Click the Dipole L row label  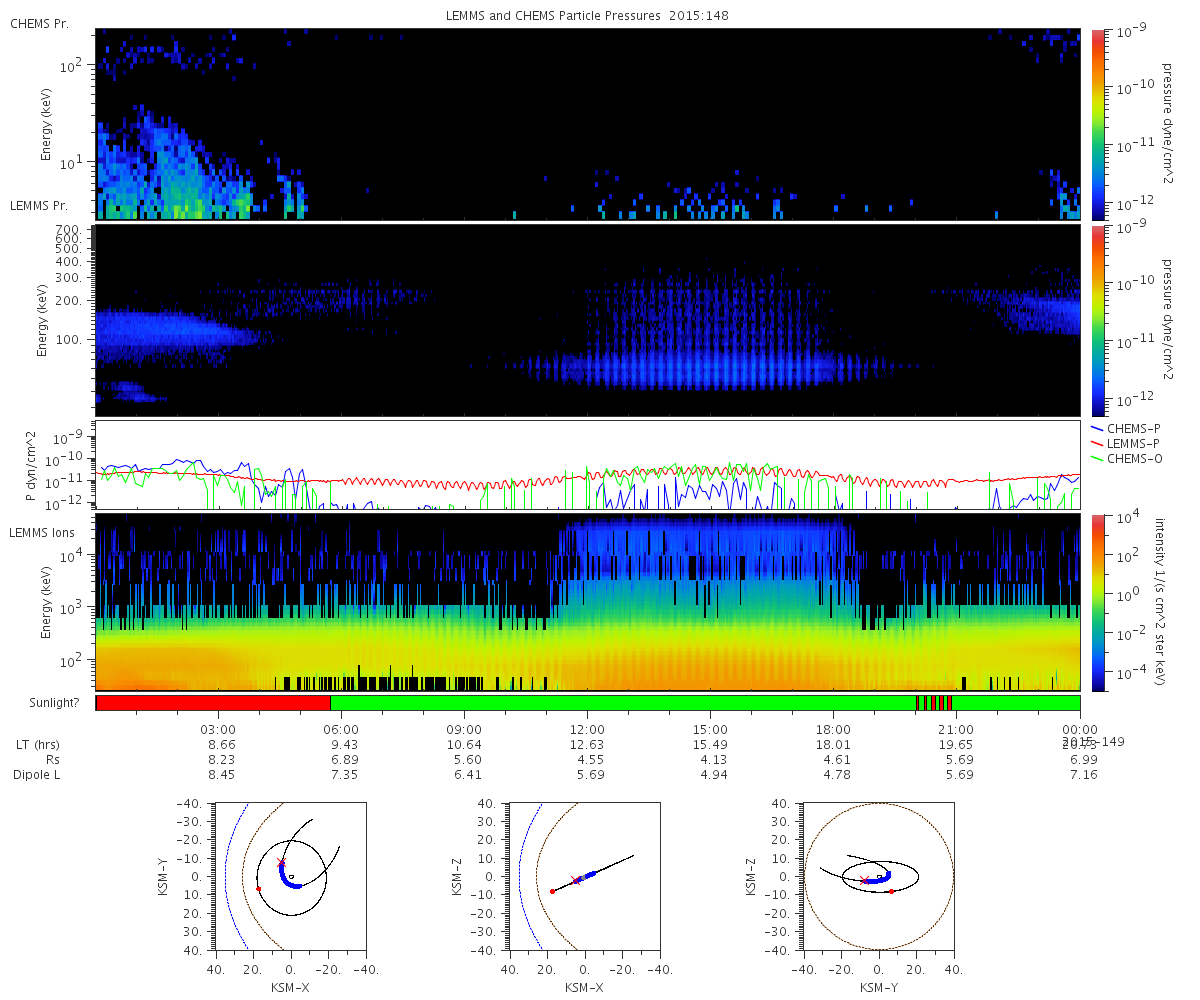(39, 775)
